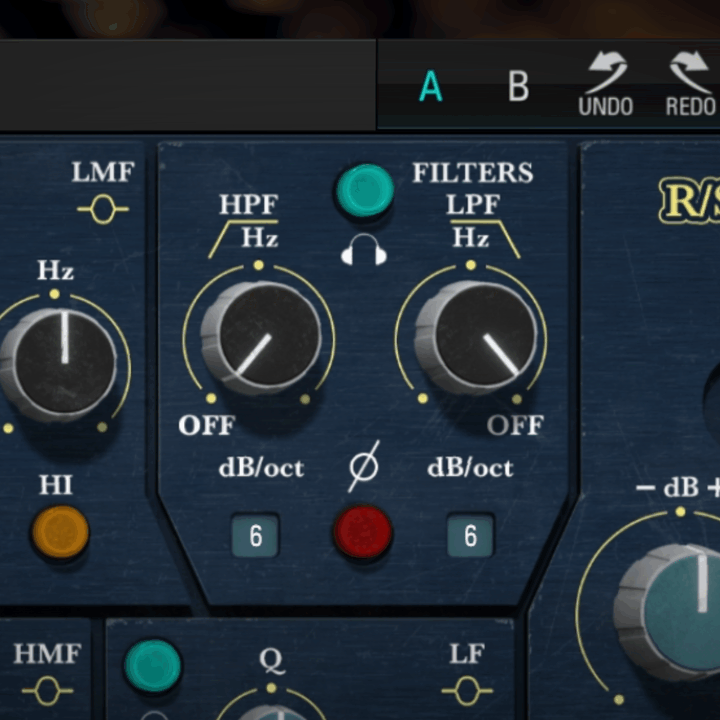720x720 pixels.
Task: Open the LPF dB/oct slope selector
Action: [470, 536]
